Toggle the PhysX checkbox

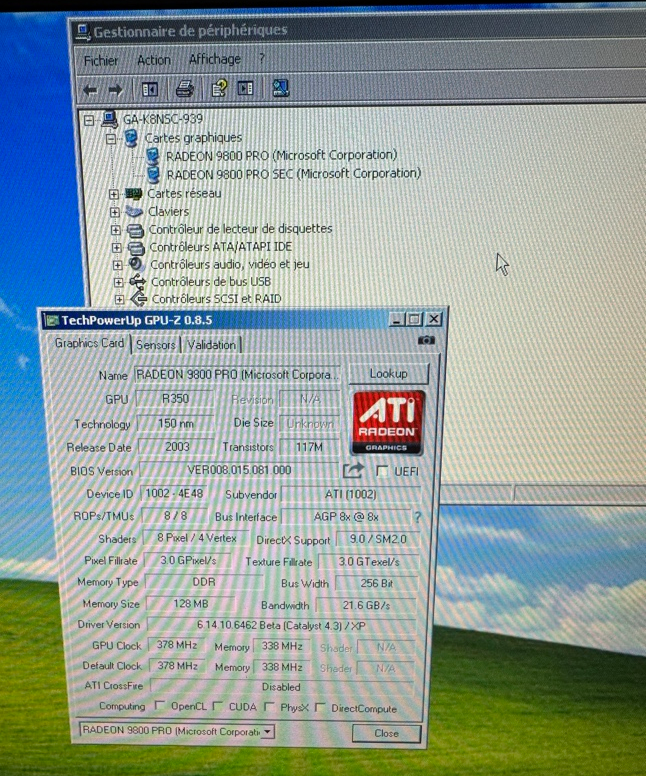click(269, 707)
